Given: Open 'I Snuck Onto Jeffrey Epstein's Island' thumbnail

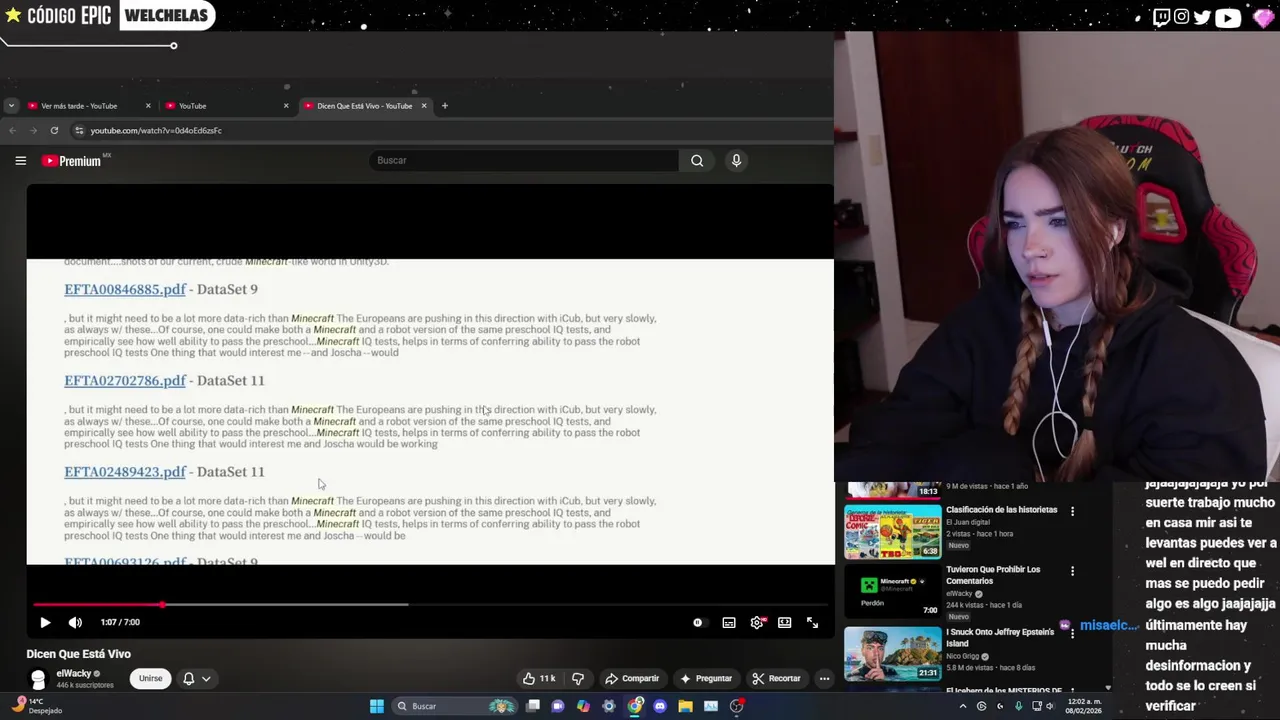Looking at the screenshot, I should (892, 653).
